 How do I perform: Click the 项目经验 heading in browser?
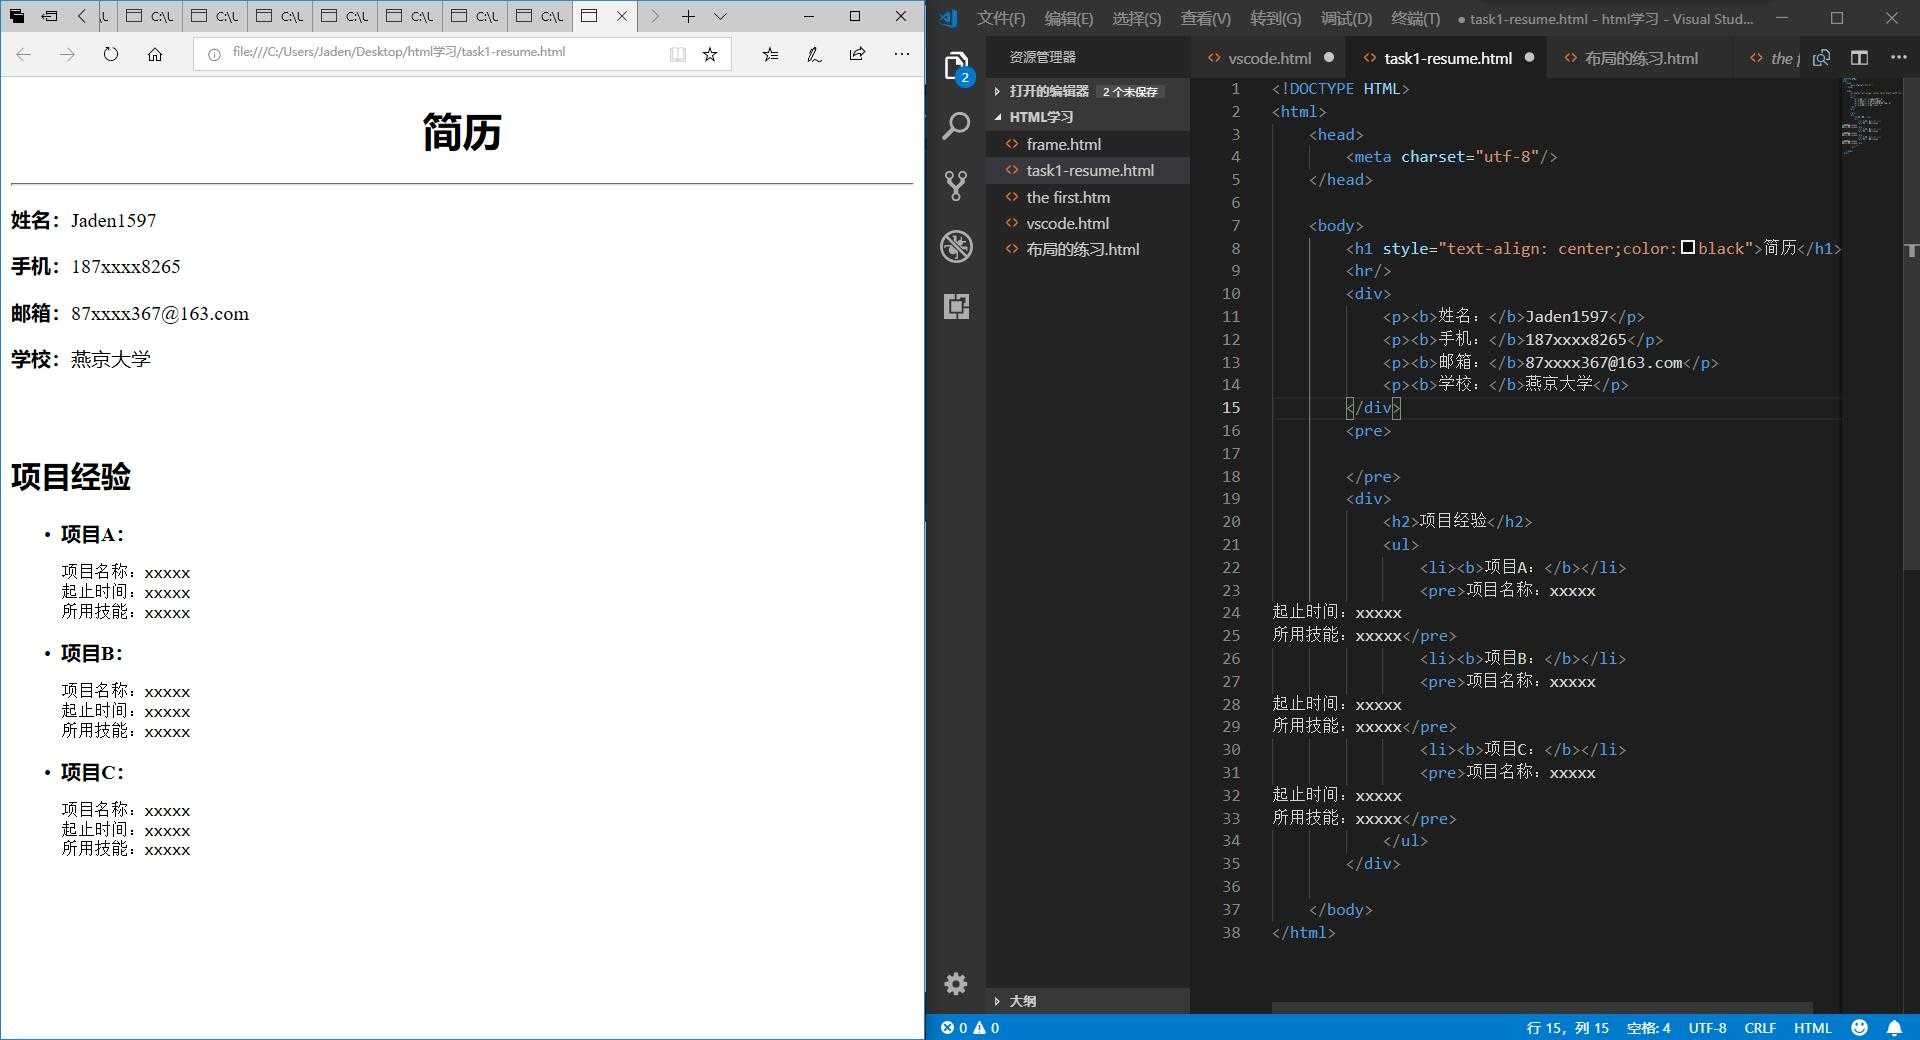[71, 477]
